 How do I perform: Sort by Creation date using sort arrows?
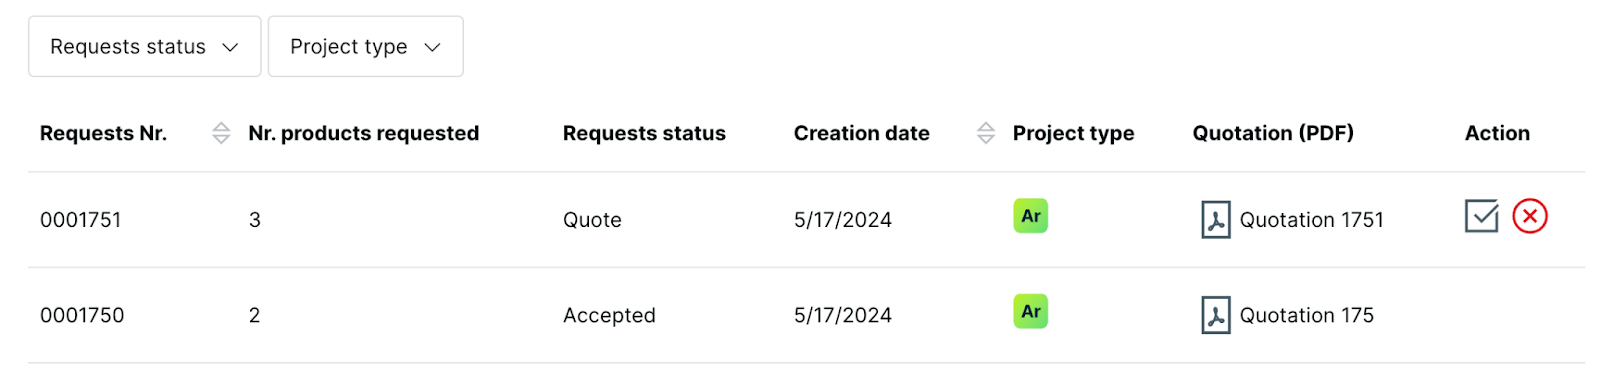click(986, 133)
